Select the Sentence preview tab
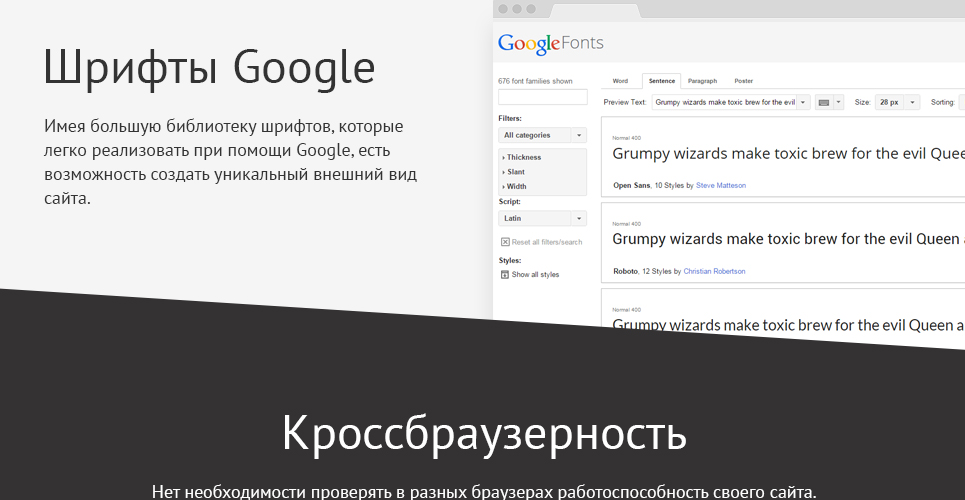This screenshot has height=500, width=965. tap(662, 81)
